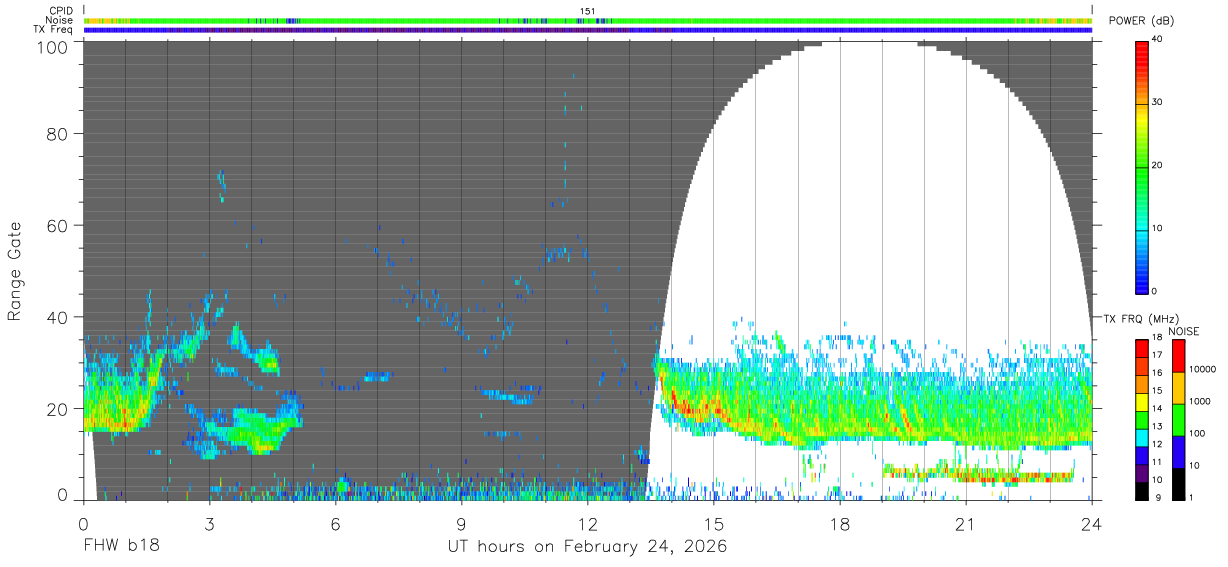The height and width of the screenshot is (567, 1228).
Task: Click the 10000 tick on noise legend
Action: pos(1204,370)
